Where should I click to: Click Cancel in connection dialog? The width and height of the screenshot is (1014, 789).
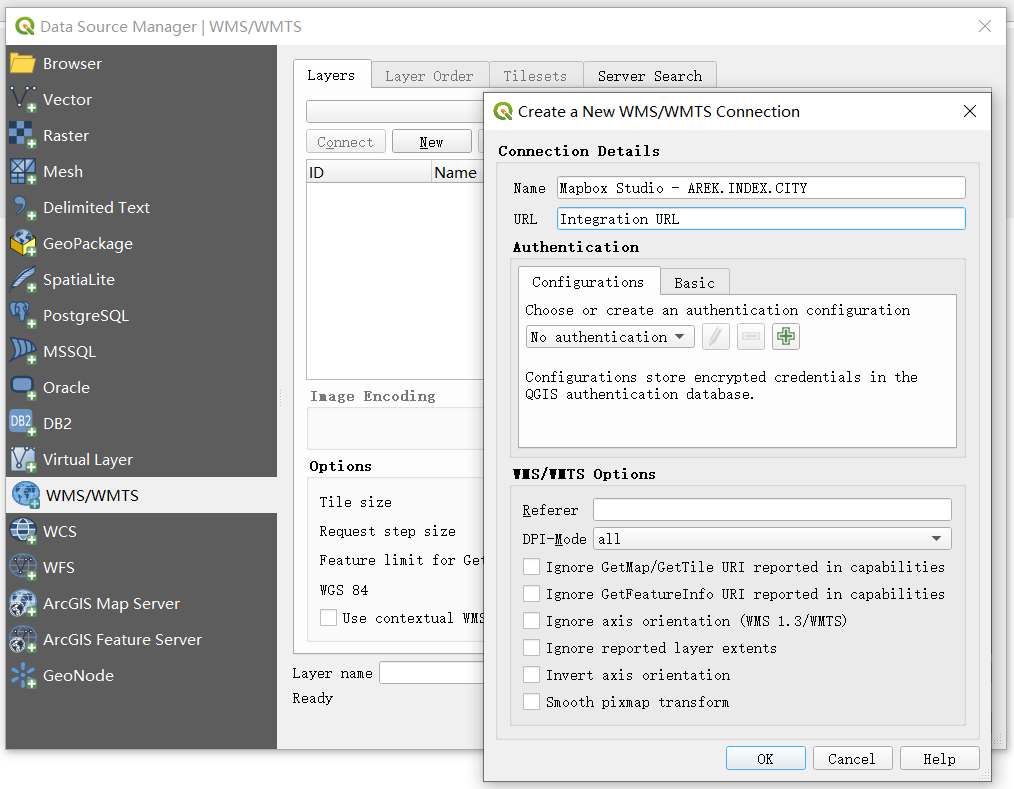click(852, 759)
